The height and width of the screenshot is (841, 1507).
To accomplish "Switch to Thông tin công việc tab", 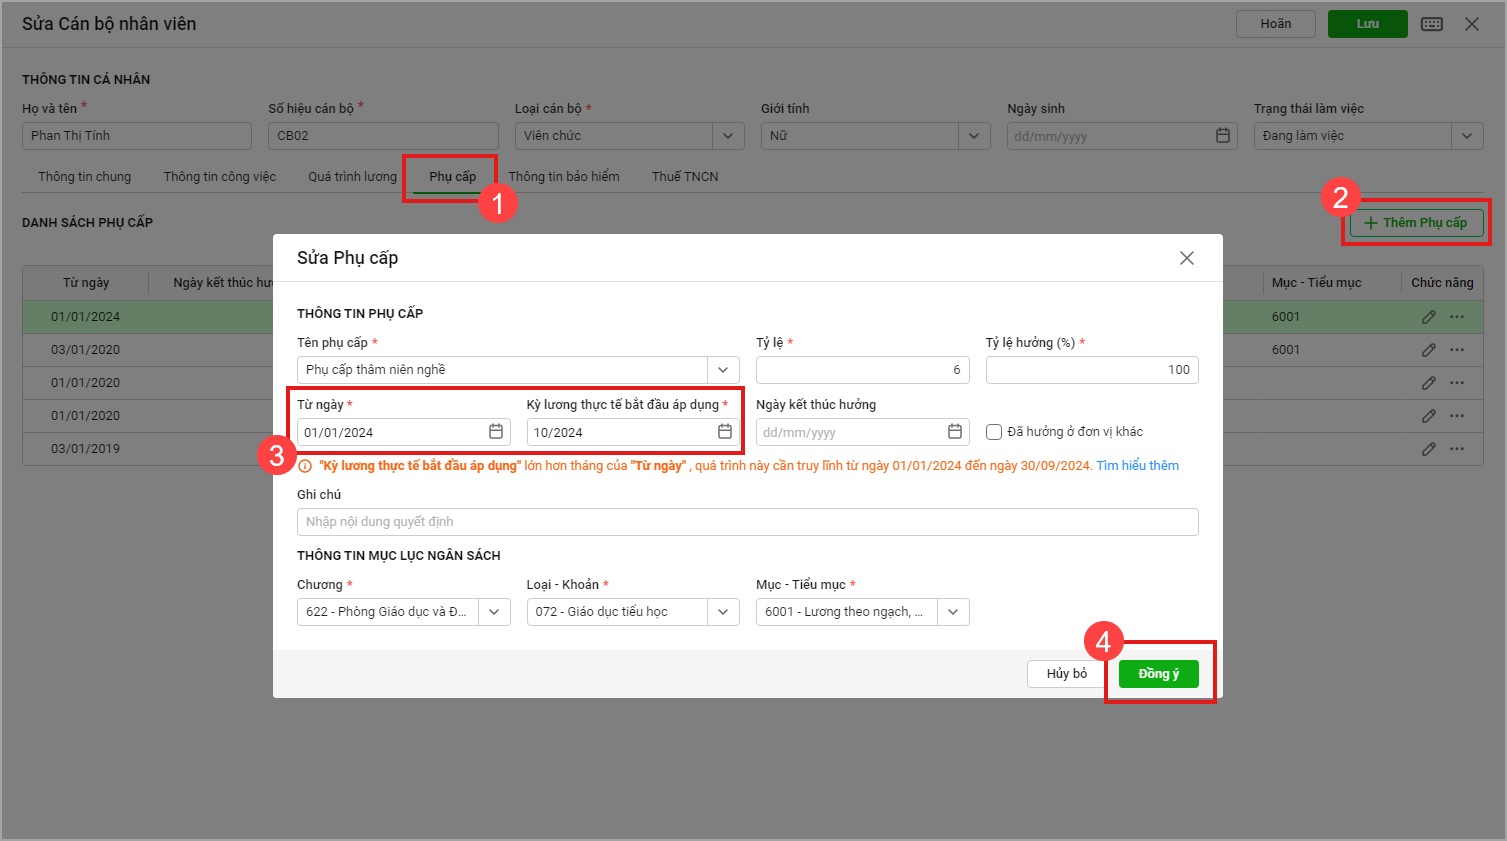I will pyautogui.click(x=220, y=177).
